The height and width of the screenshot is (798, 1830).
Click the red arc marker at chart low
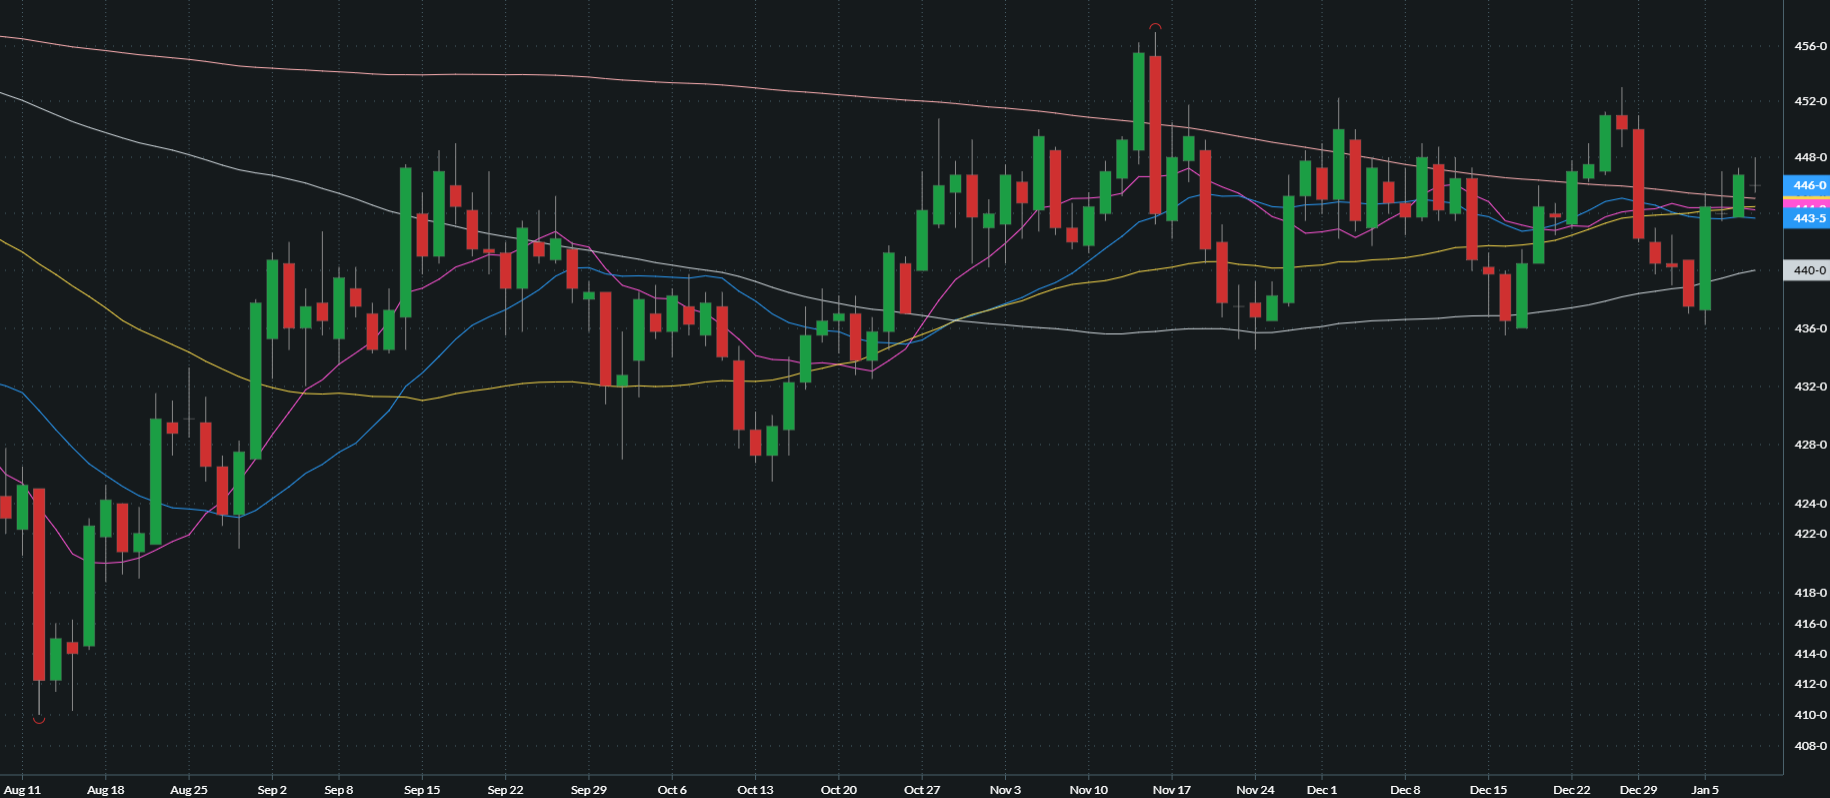click(x=39, y=718)
